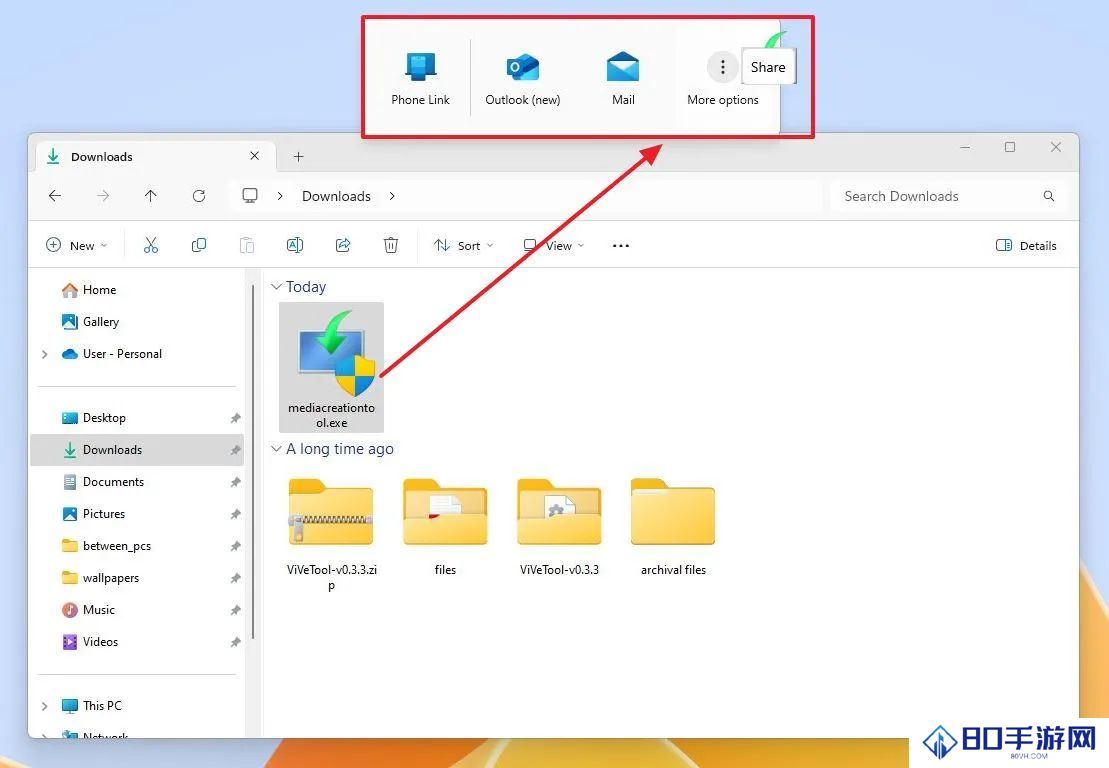Expand the This PC node

[45, 706]
